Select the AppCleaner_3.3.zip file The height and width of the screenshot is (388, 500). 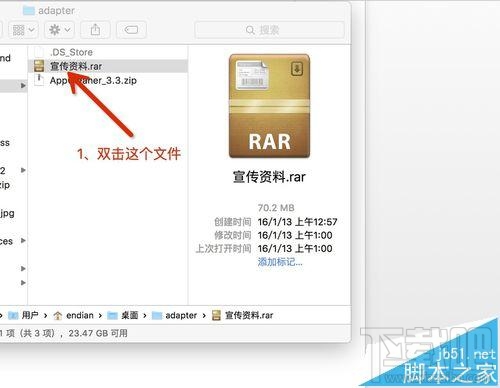tap(108, 80)
